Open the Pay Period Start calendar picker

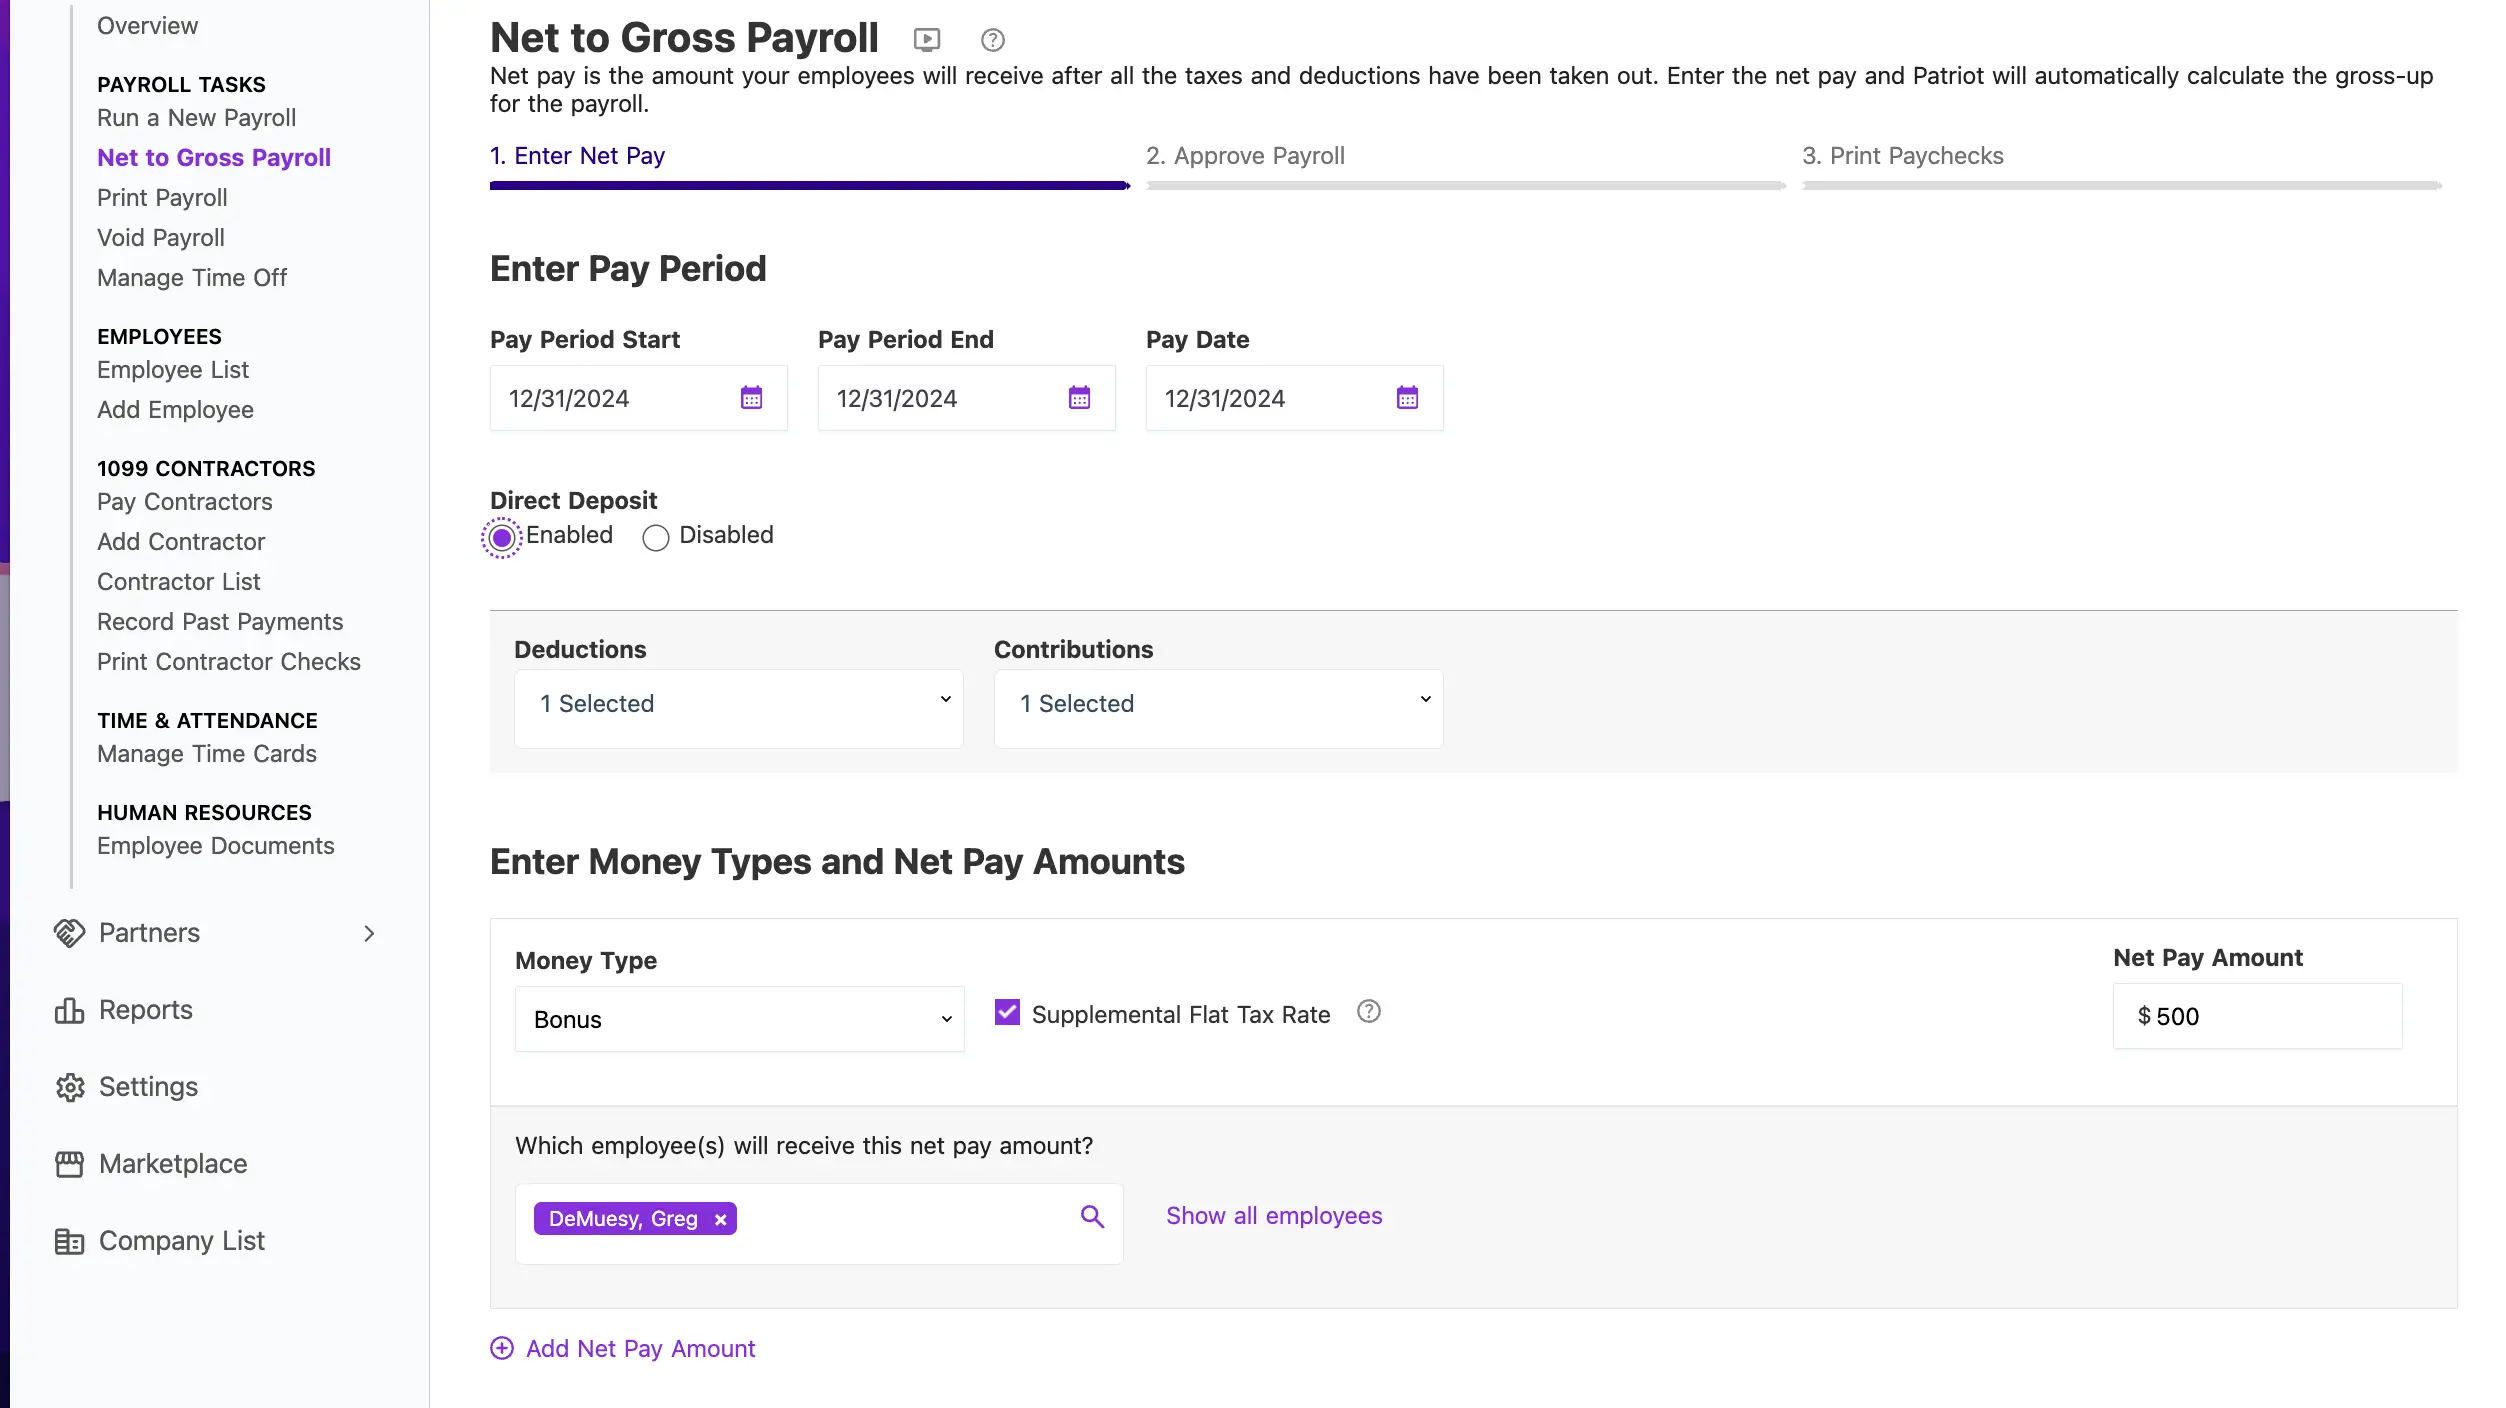pos(751,398)
